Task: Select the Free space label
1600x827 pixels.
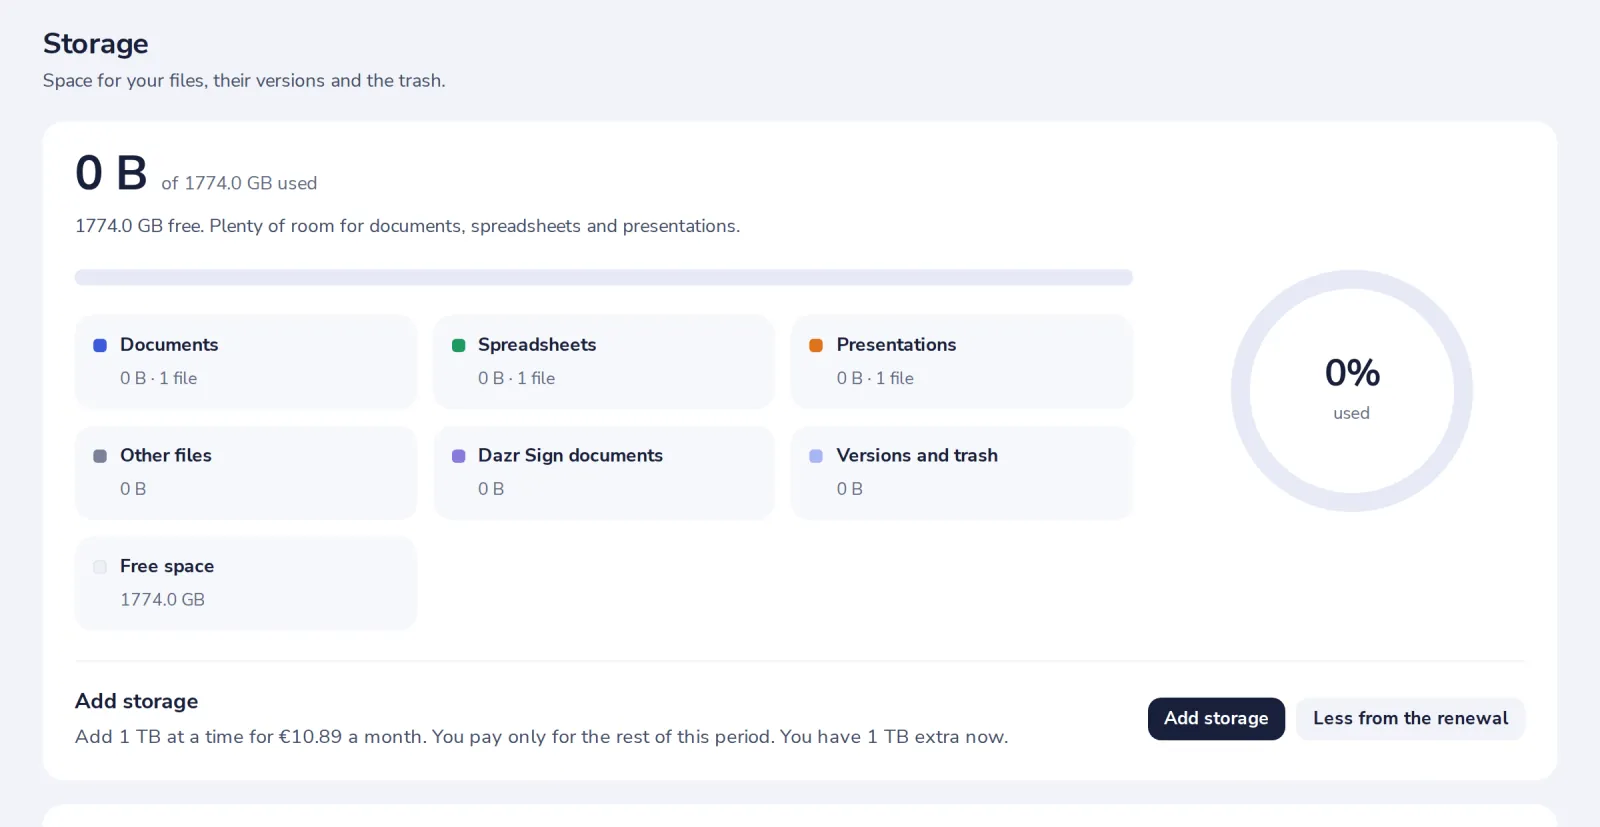Action: 167,566
